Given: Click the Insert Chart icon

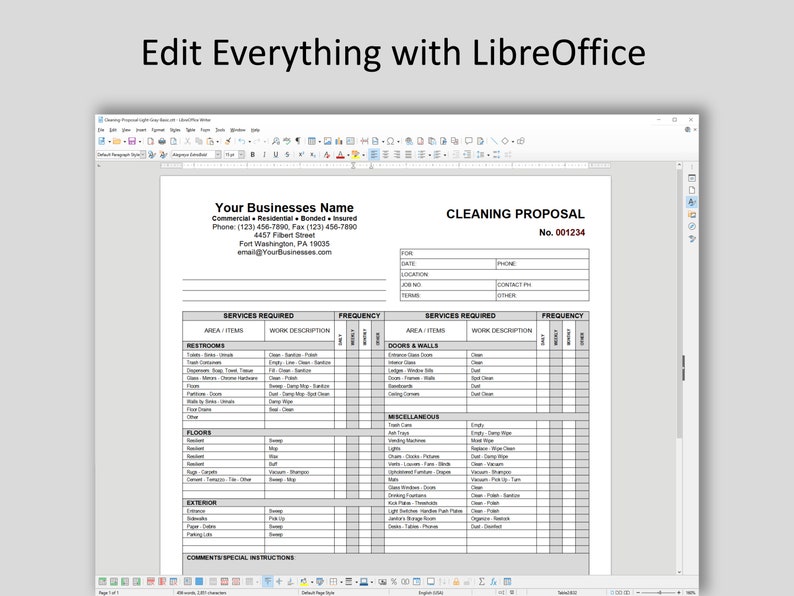Looking at the screenshot, I should pyautogui.click(x=339, y=141).
